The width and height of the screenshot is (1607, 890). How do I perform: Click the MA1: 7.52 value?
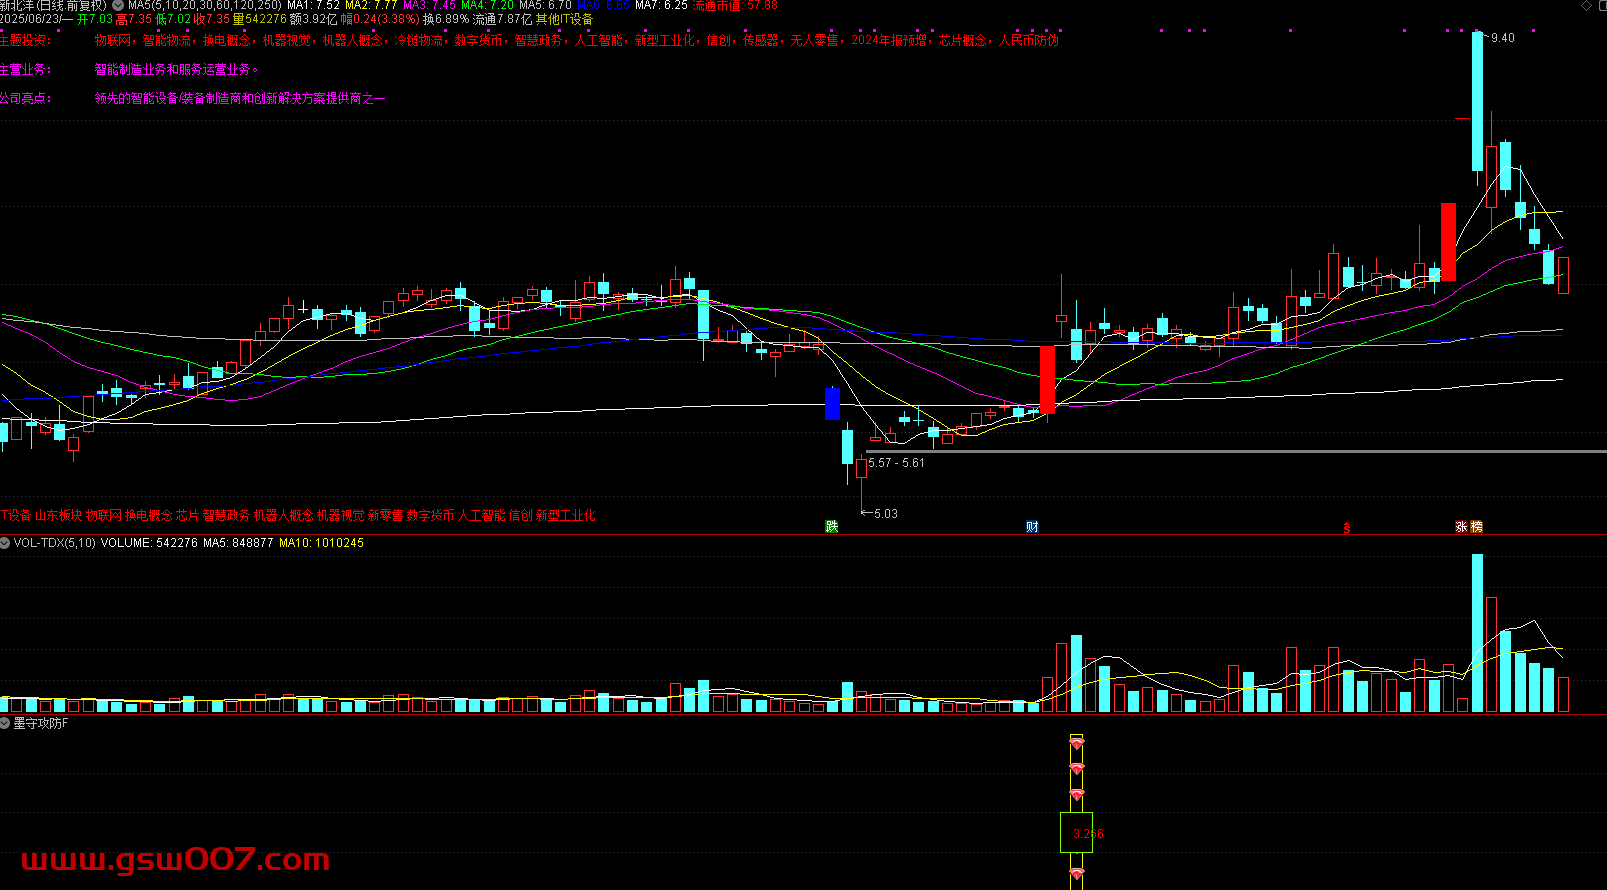coord(313,5)
